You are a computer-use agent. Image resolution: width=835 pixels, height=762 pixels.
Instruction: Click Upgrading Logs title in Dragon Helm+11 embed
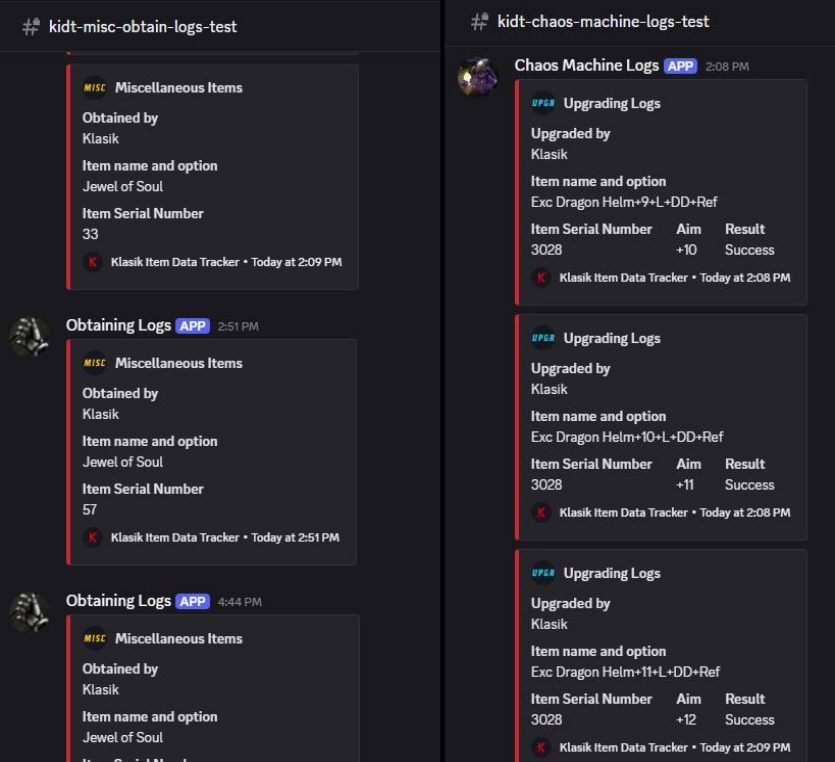click(x=611, y=573)
